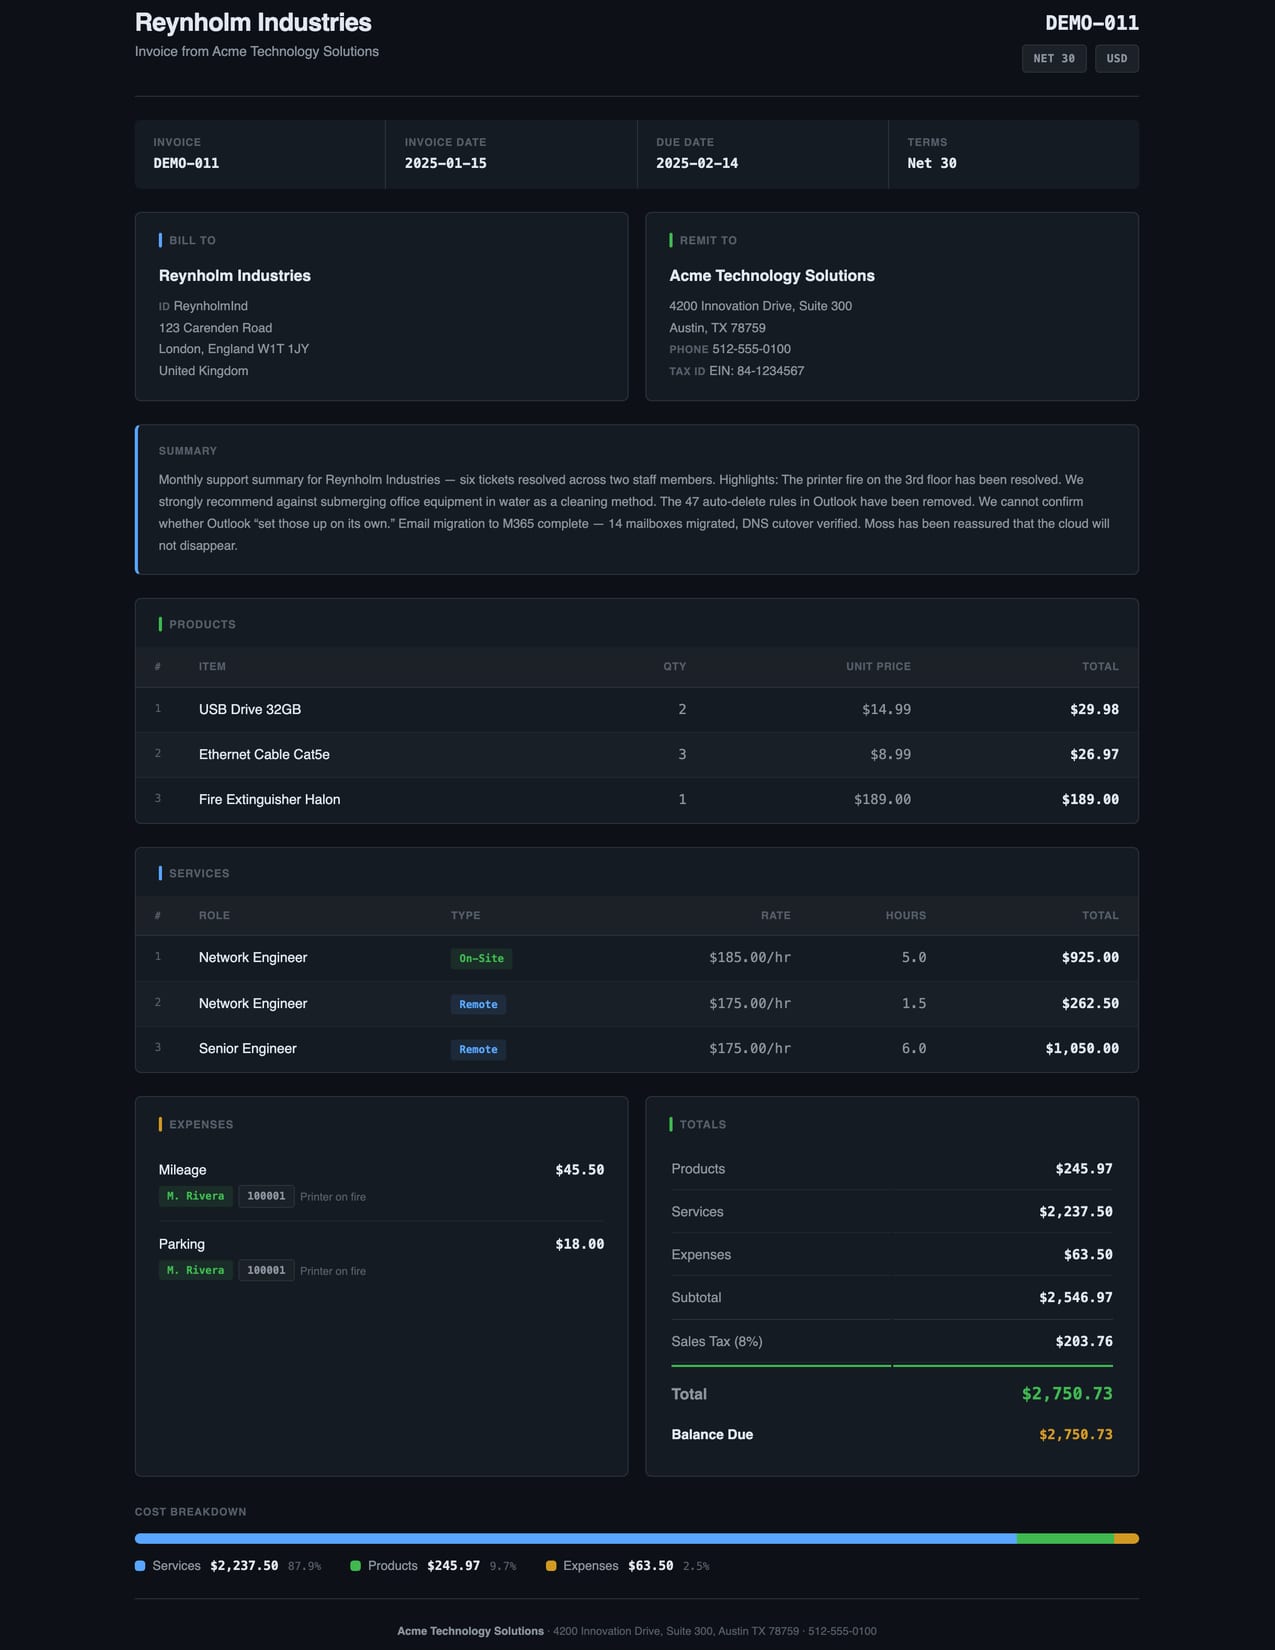Click 87.9% Services percentage

[305, 1566]
